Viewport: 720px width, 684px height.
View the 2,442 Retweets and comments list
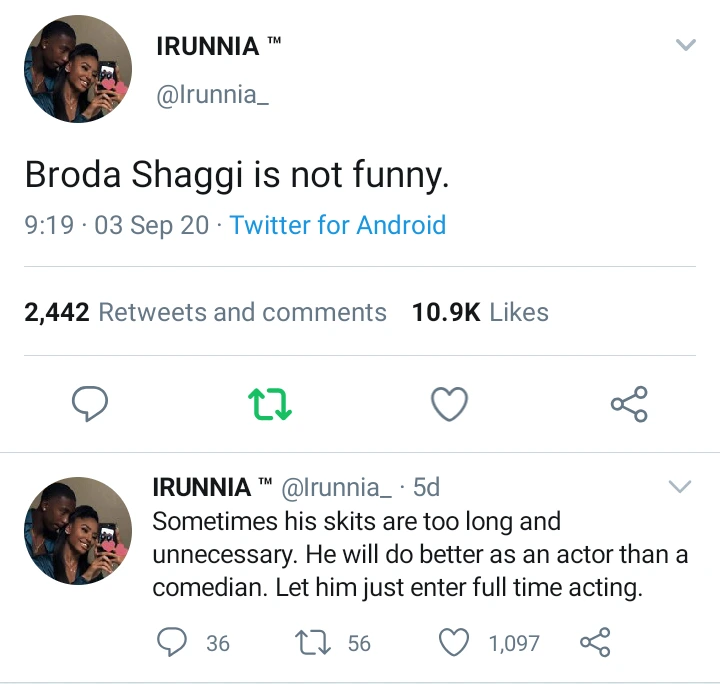(205, 312)
